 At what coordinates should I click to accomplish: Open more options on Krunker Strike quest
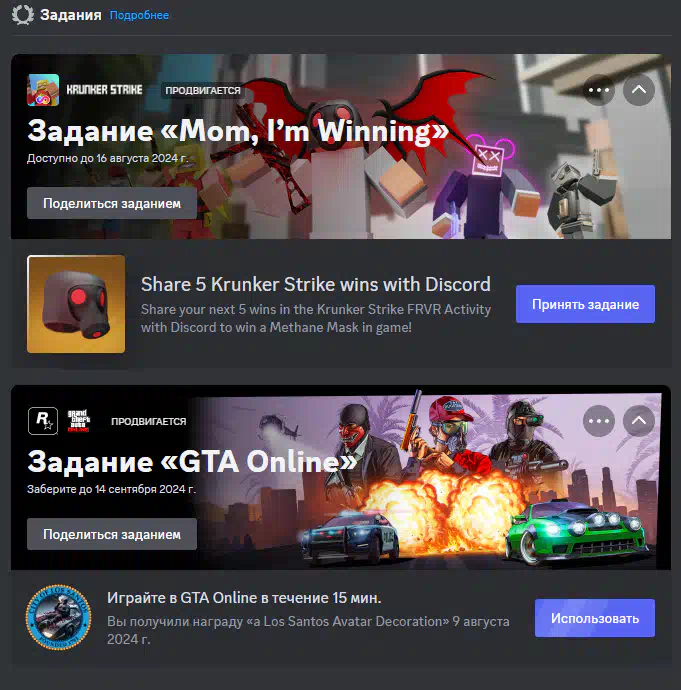click(x=599, y=90)
